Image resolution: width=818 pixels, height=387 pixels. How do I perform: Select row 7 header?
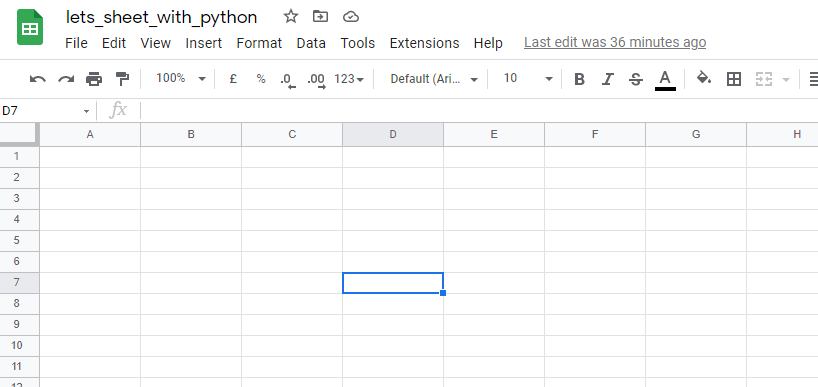pyautogui.click(x=19, y=283)
